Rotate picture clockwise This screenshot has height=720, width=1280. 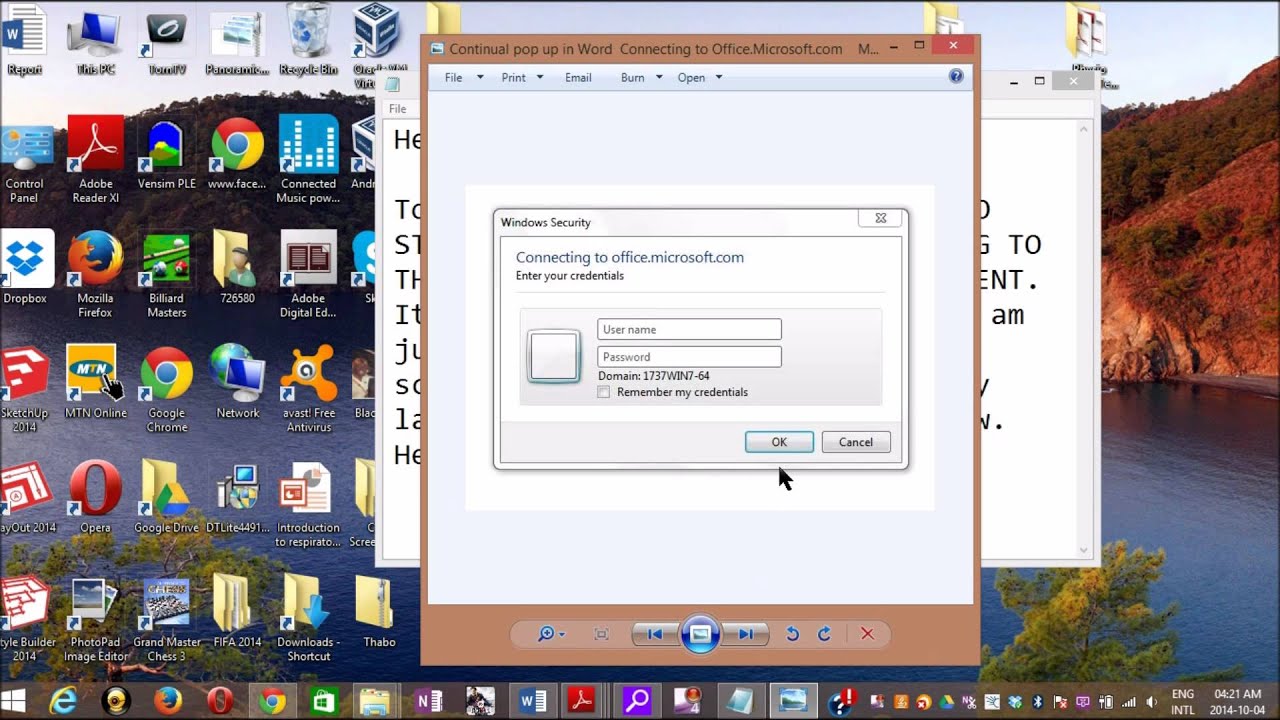pos(824,634)
